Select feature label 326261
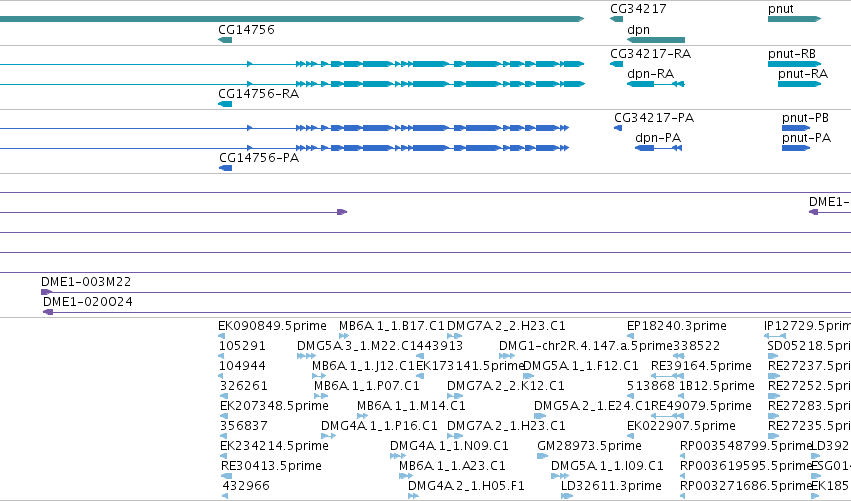Viewport: 851px width, 501px height. click(244, 386)
